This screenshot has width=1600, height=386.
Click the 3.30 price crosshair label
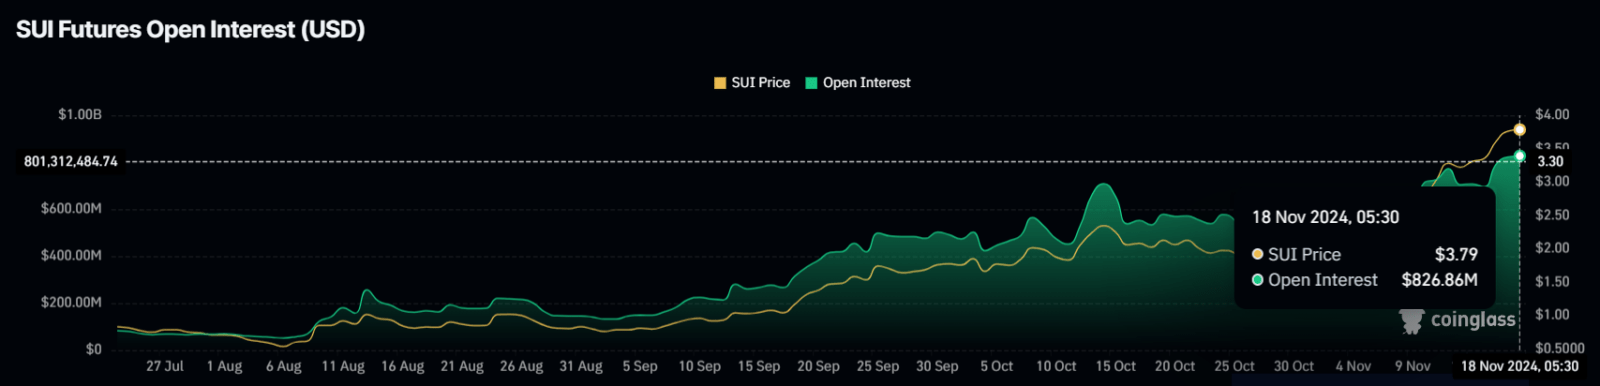pos(1550,161)
